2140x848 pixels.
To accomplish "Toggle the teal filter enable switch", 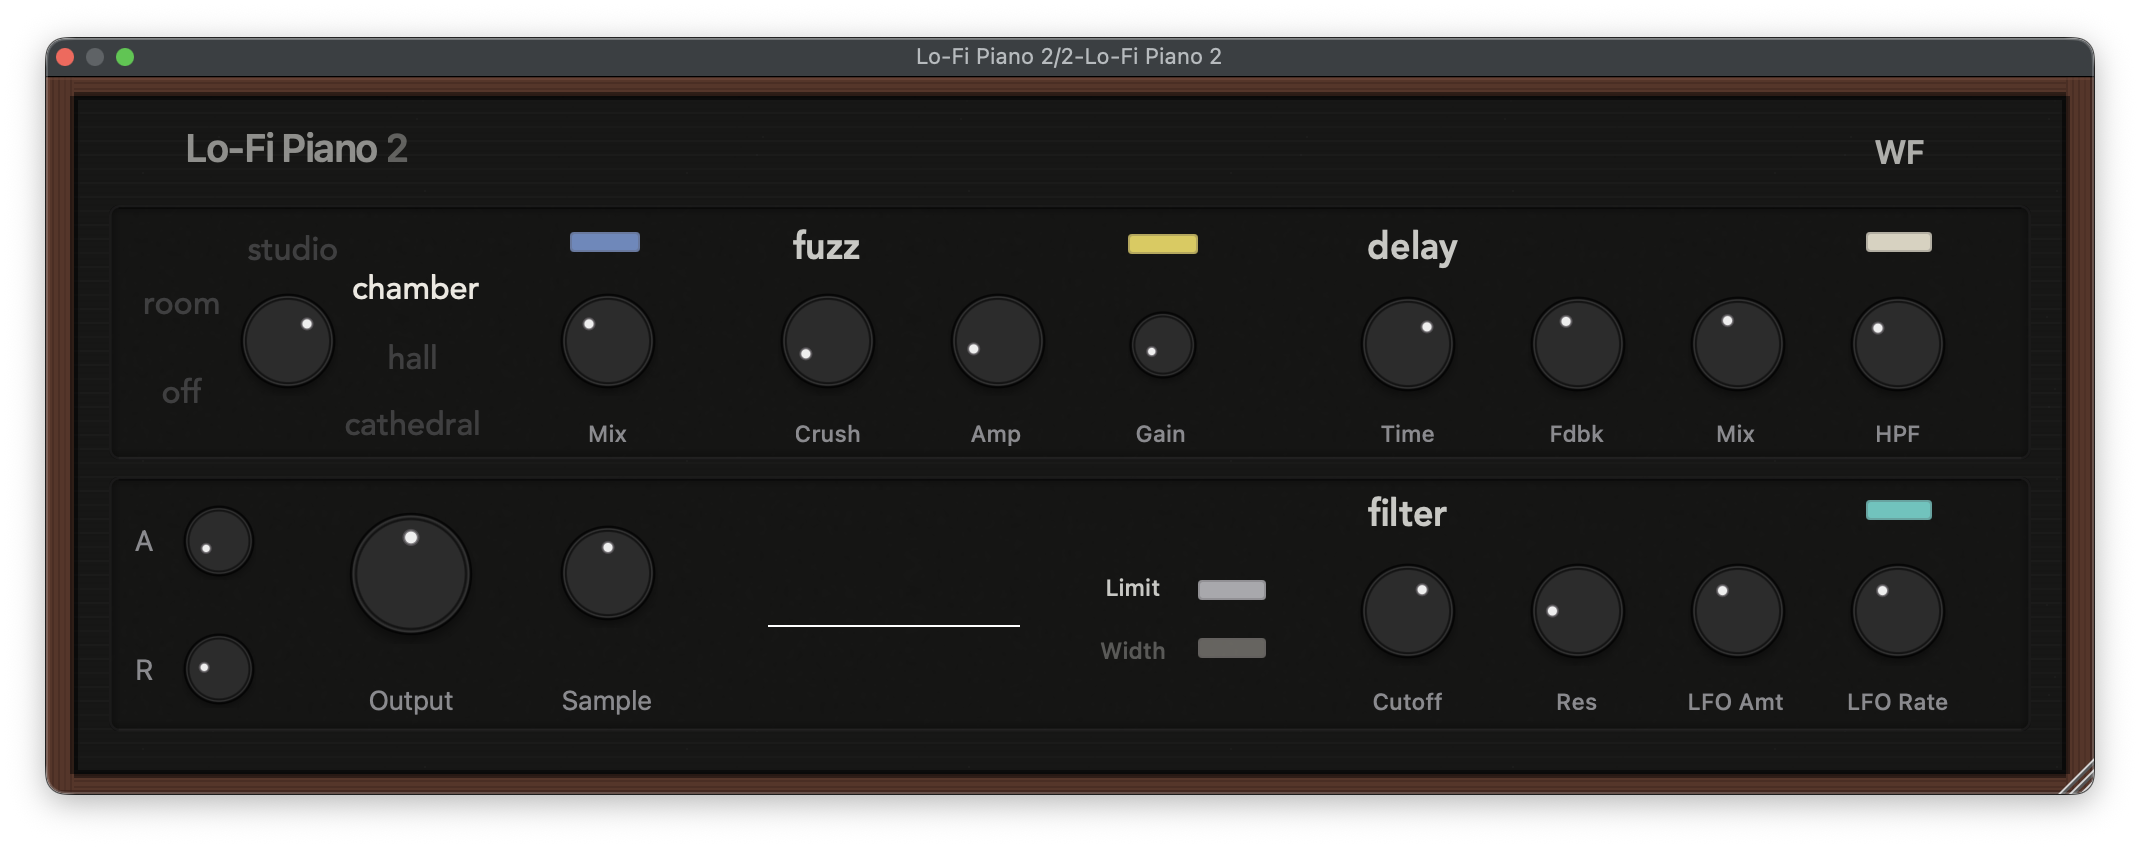I will point(1899,510).
